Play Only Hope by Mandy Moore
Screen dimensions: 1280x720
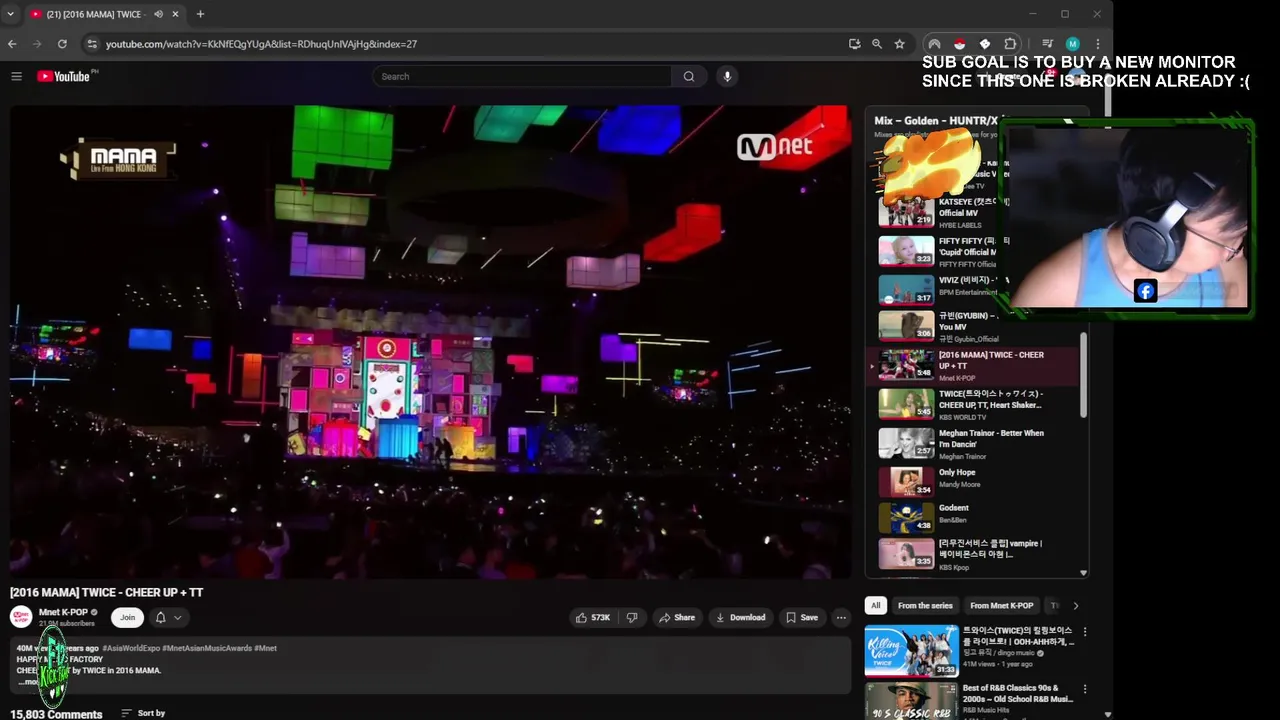point(972,482)
